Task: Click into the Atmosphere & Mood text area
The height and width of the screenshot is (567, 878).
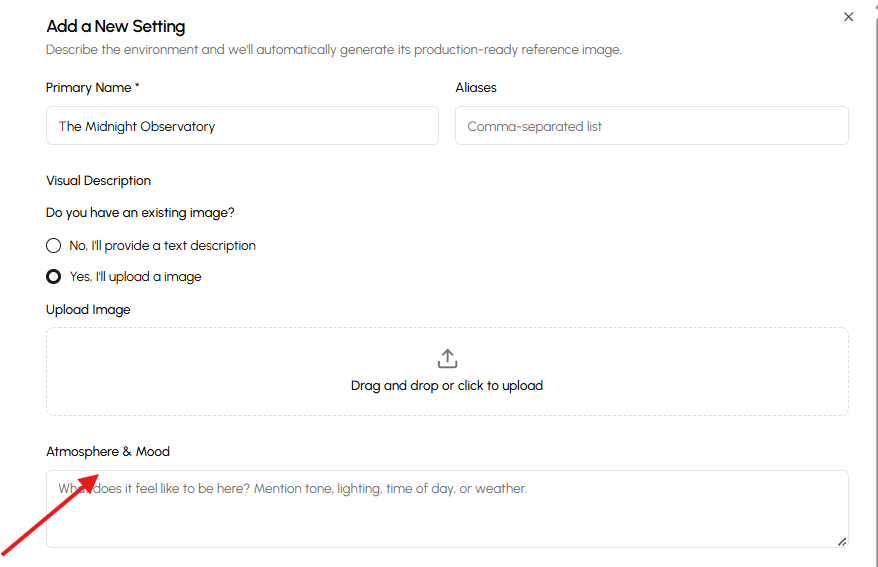Action: point(447,515)
